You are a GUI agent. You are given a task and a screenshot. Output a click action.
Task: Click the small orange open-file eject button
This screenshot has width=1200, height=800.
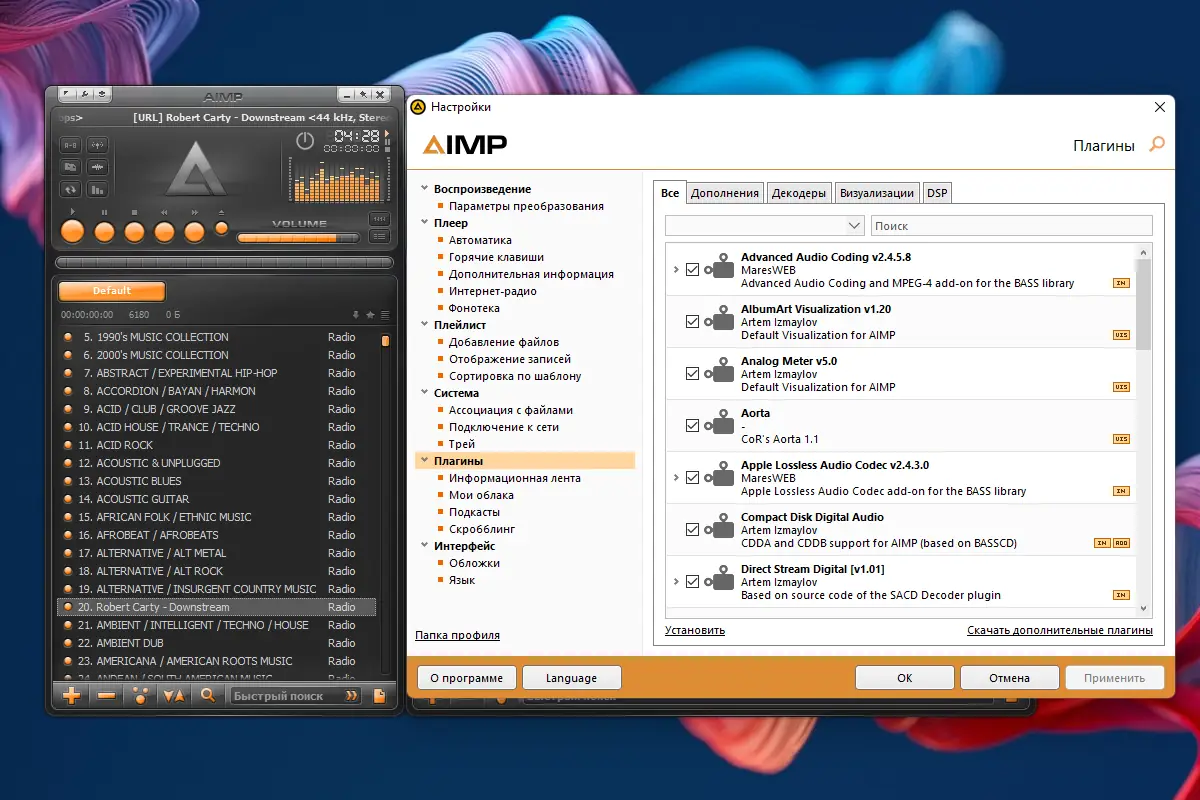coord(221,228)
